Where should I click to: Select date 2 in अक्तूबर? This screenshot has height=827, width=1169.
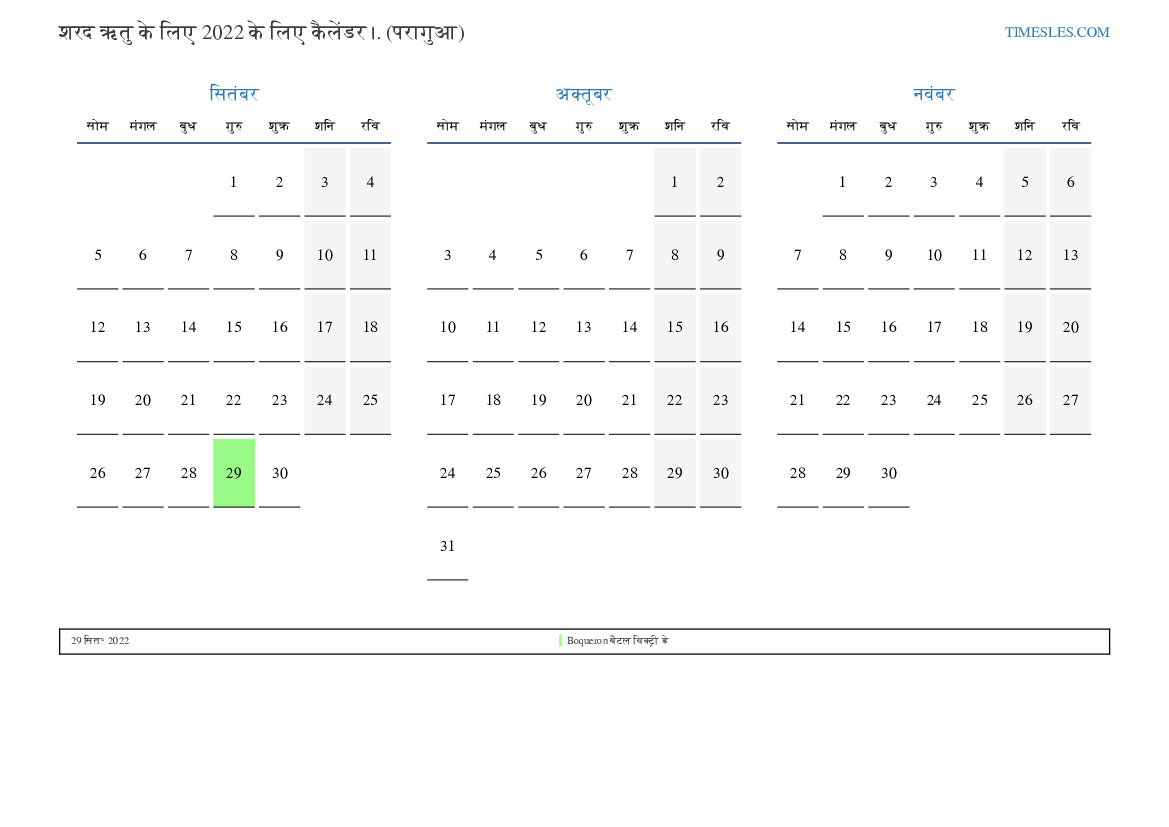720,182
